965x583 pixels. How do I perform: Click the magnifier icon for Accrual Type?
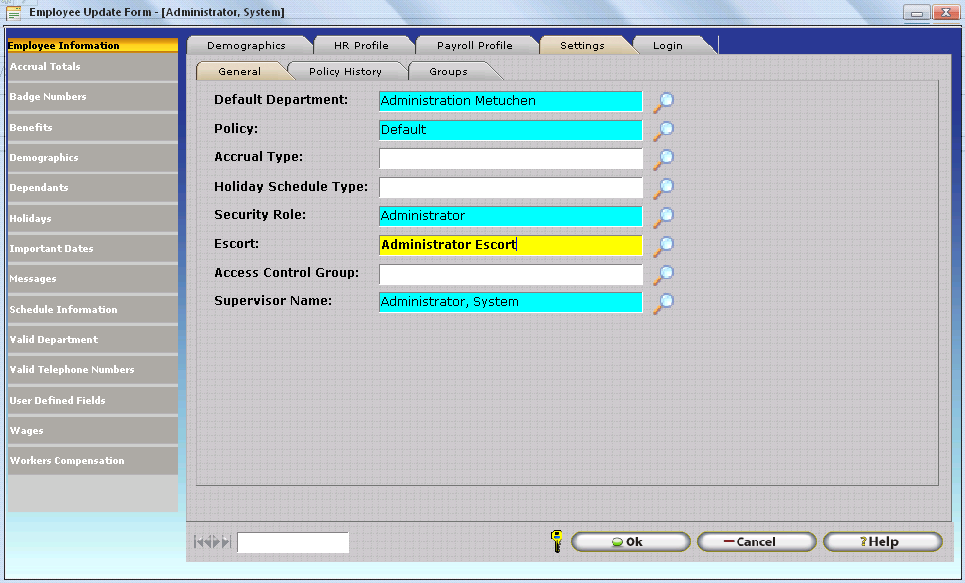pos(664,158)
